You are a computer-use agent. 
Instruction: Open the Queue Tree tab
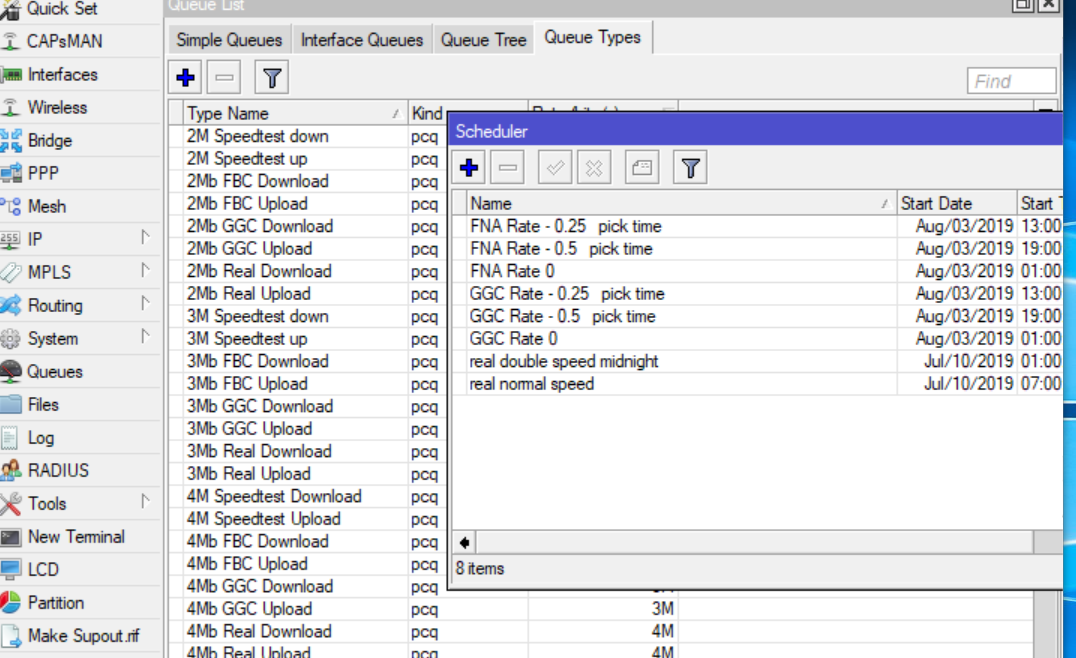[483, 40]
